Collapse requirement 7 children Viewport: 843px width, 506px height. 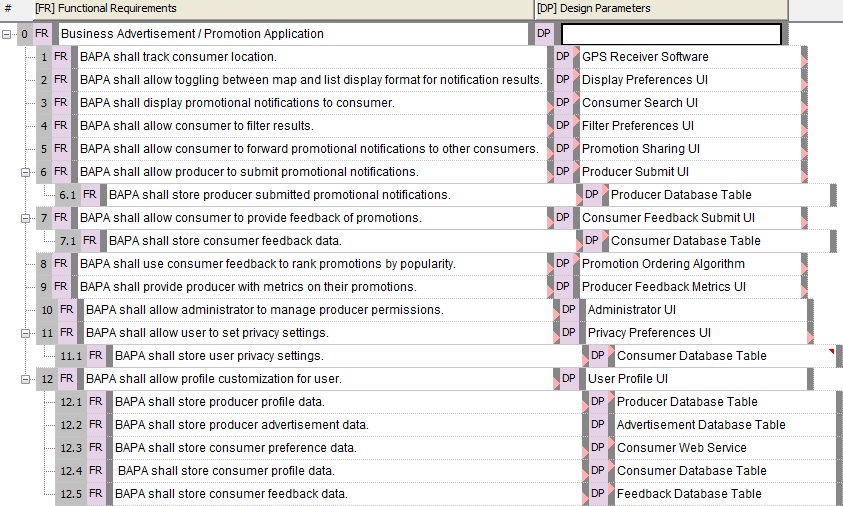pos(25,218)
